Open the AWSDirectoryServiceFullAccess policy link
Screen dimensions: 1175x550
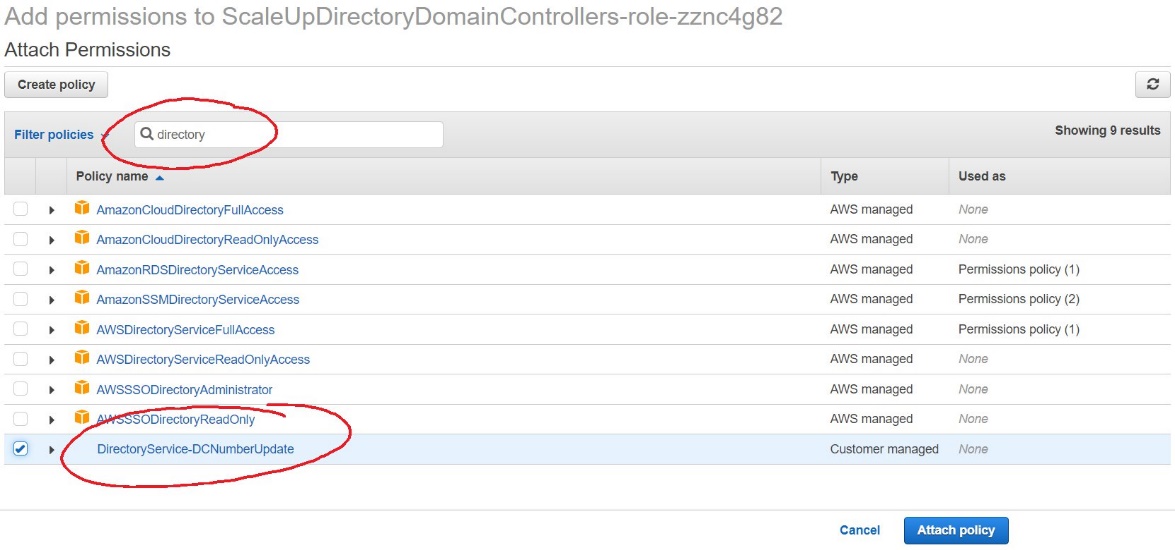click(186, 329)
